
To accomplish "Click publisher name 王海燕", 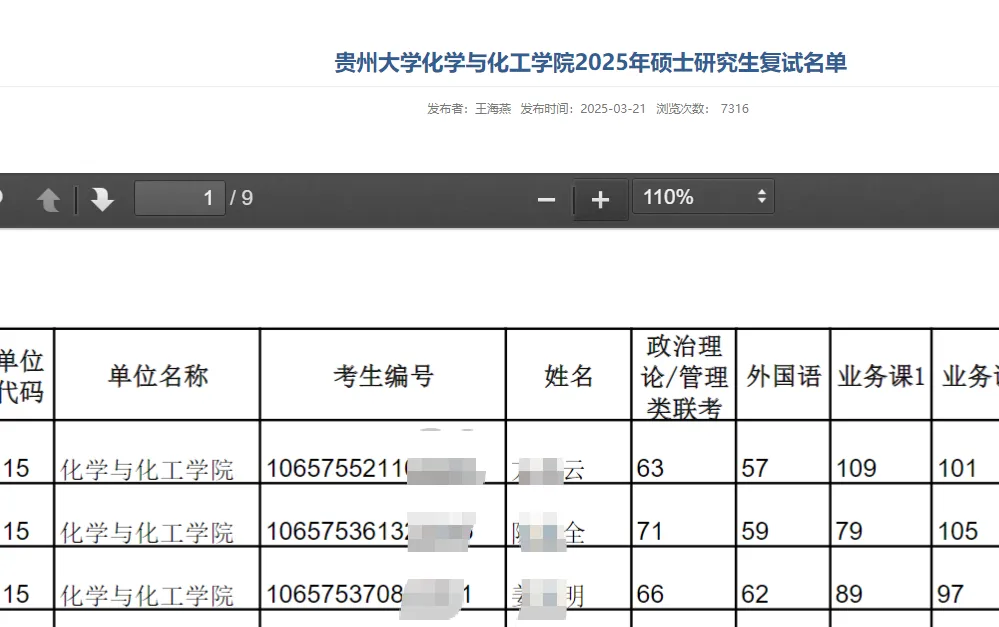I will tap(493, 109).
